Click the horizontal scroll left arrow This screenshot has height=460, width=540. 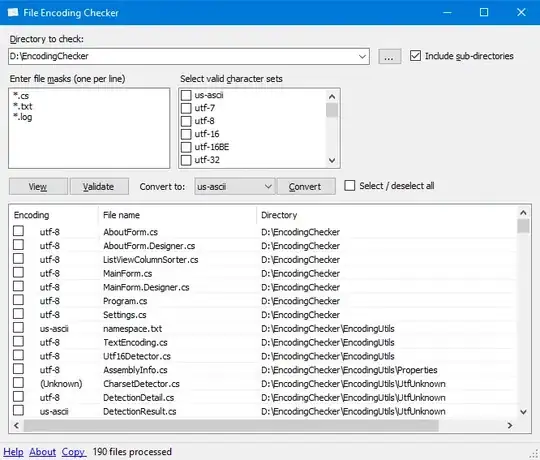pyautogui.click(x=16, y=426)
